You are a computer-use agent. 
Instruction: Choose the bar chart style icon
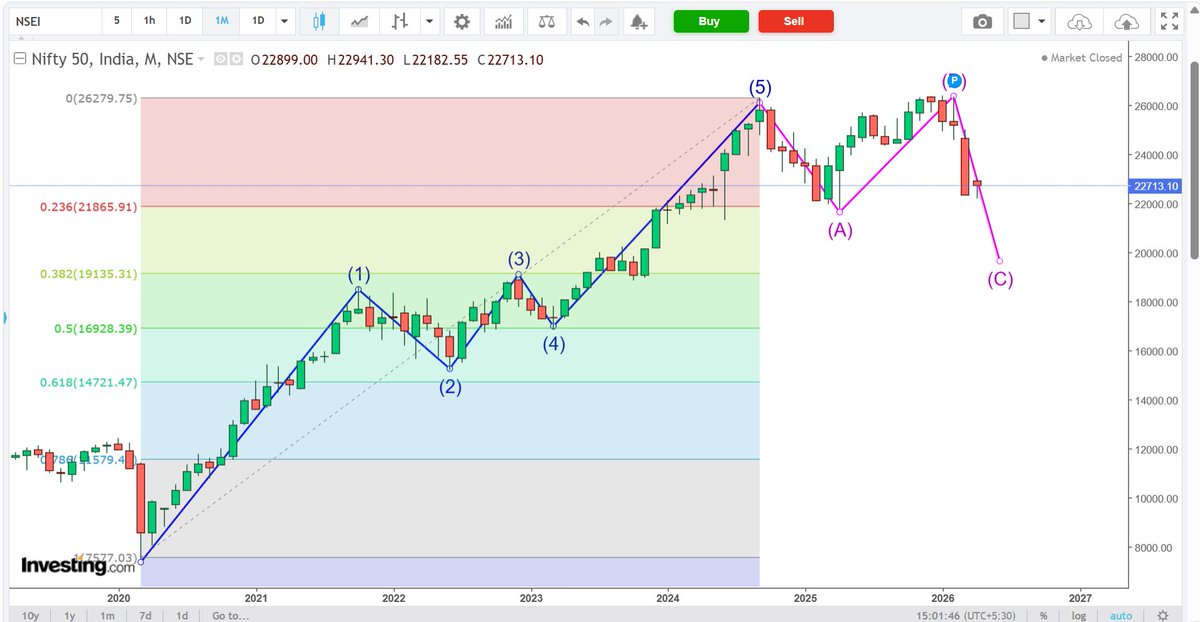[400, 21]
